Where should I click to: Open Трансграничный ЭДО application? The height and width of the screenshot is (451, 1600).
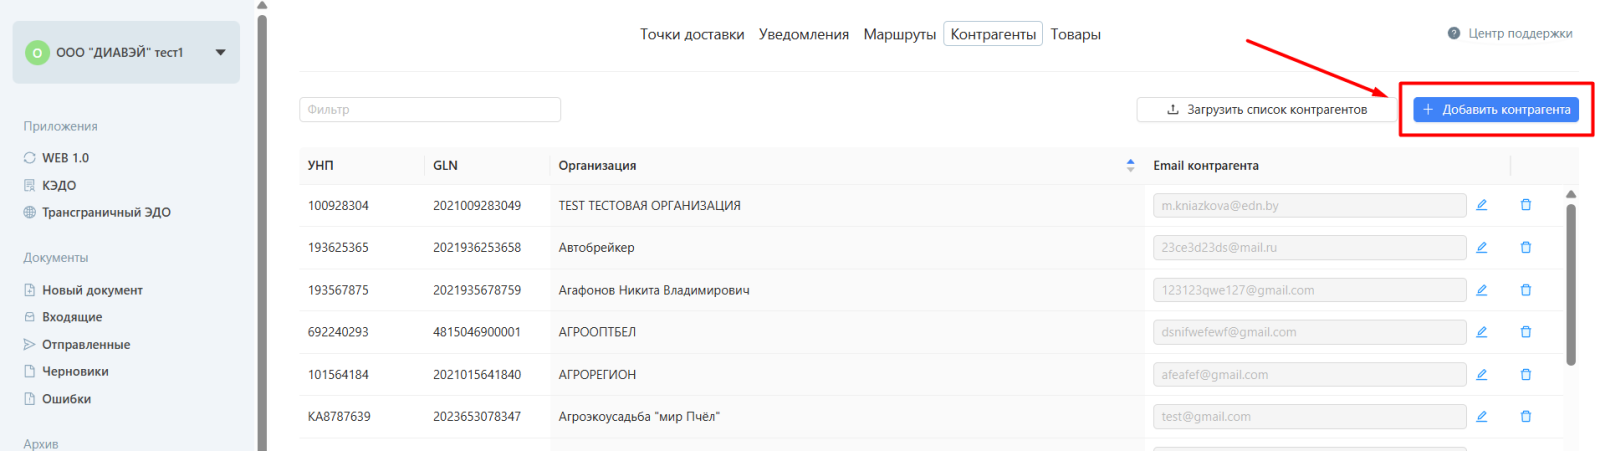point(106,212)
